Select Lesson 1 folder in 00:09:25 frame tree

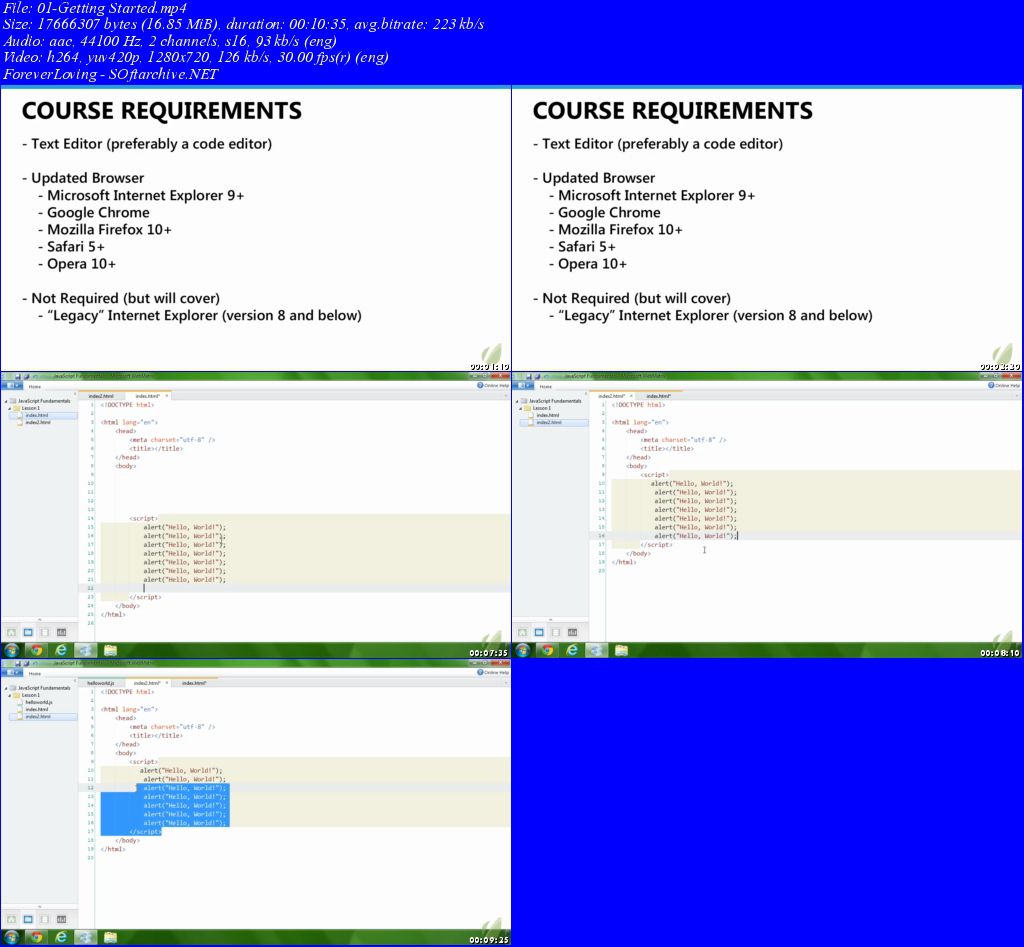(31, 695)
